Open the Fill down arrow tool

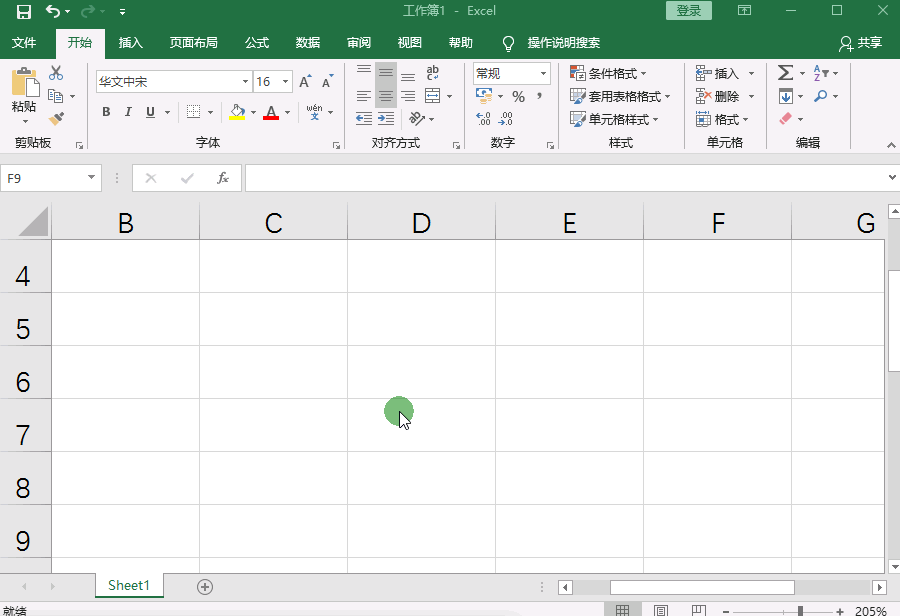coord(786,96)
